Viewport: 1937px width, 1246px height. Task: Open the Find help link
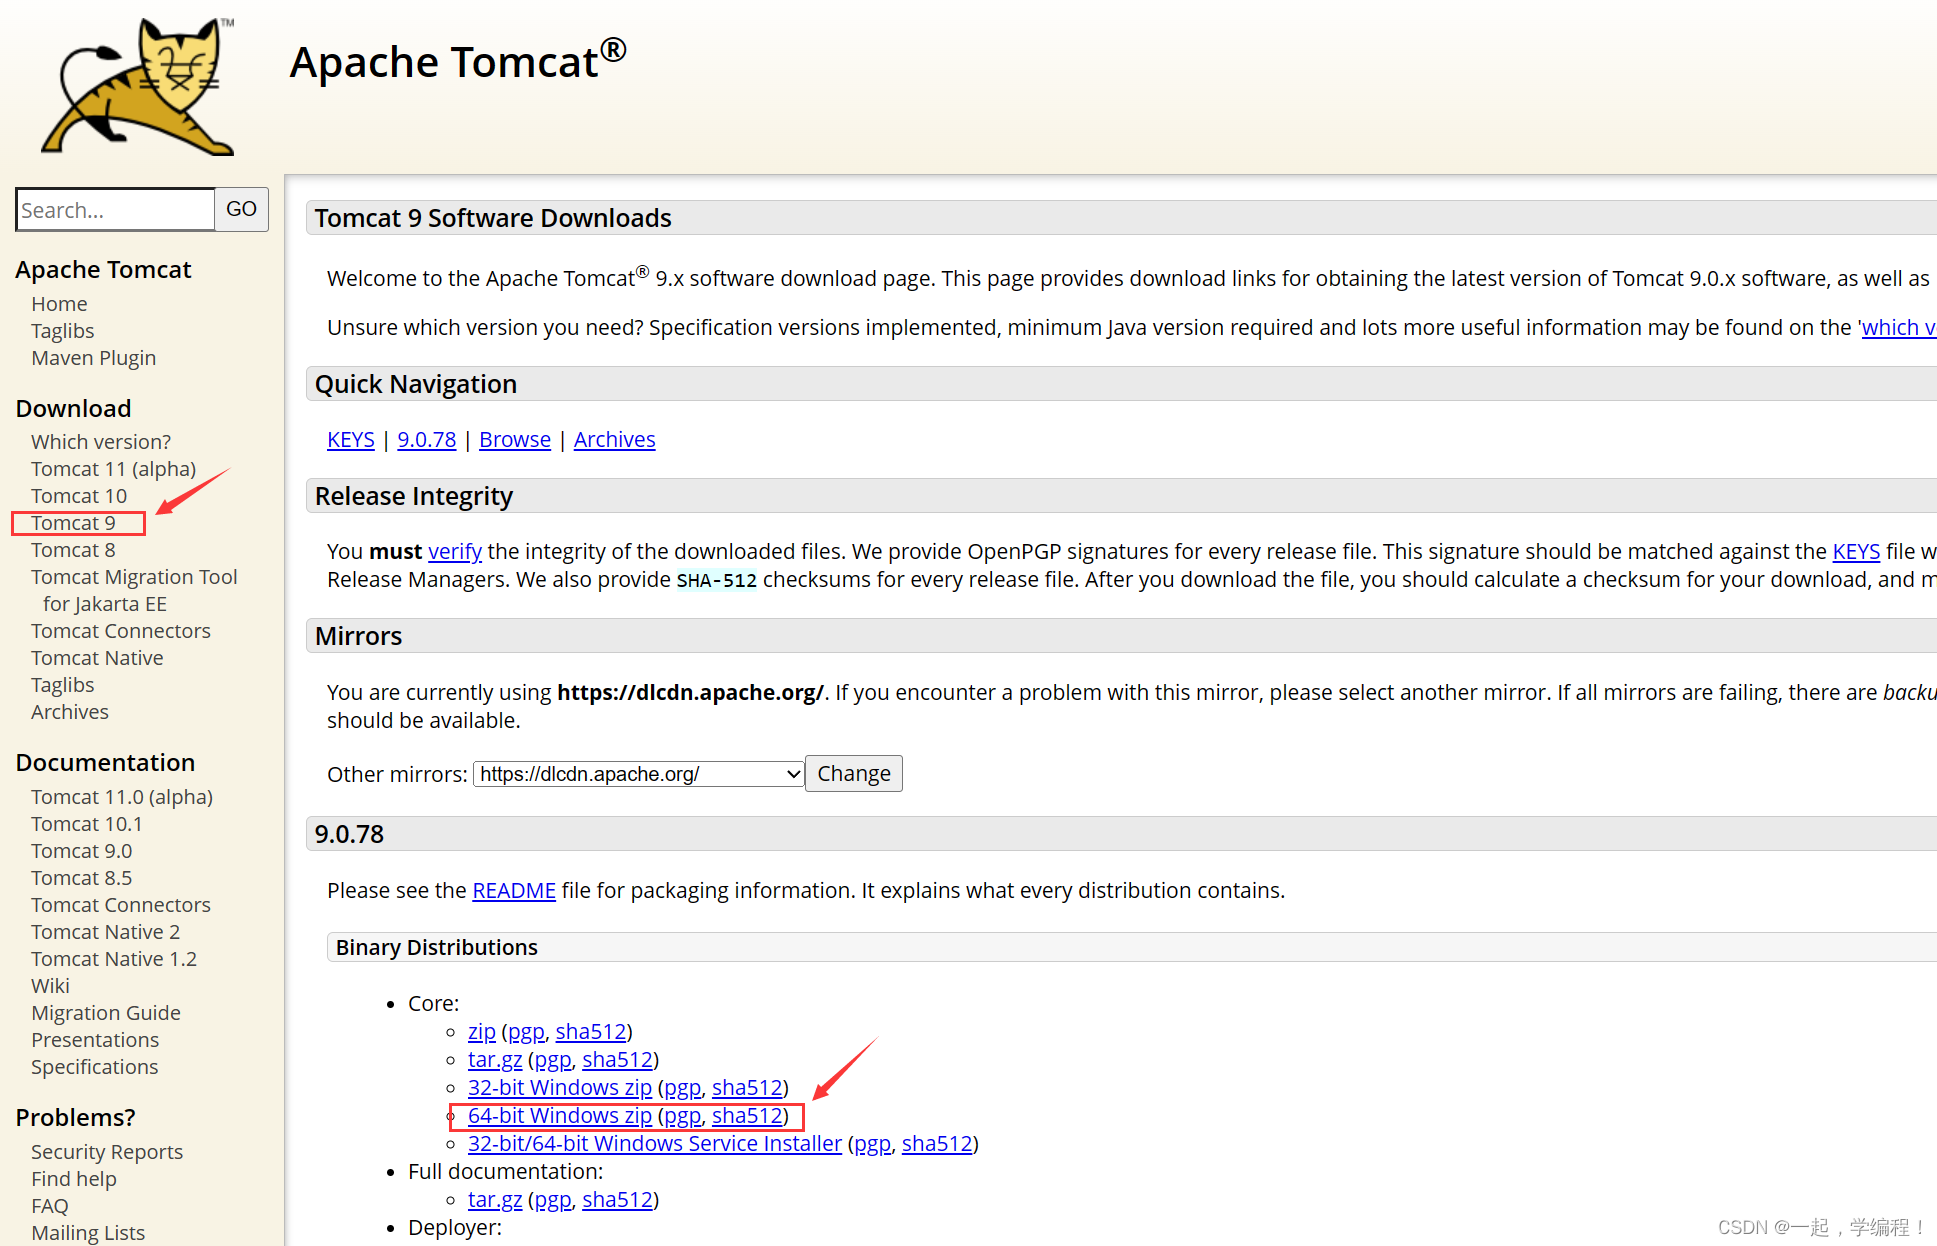[x=74, y=1178]
